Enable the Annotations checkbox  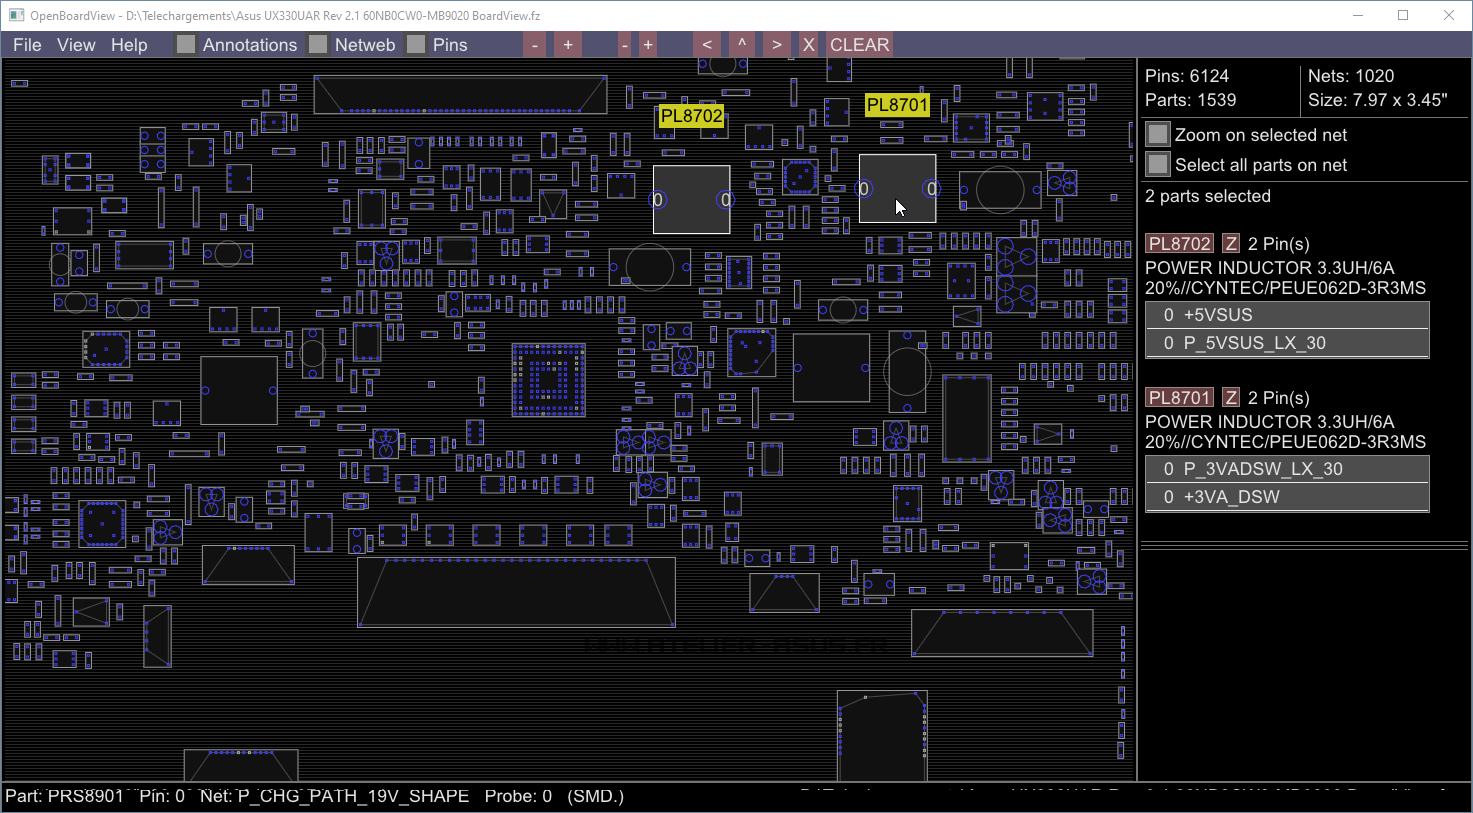click(186, 45)
